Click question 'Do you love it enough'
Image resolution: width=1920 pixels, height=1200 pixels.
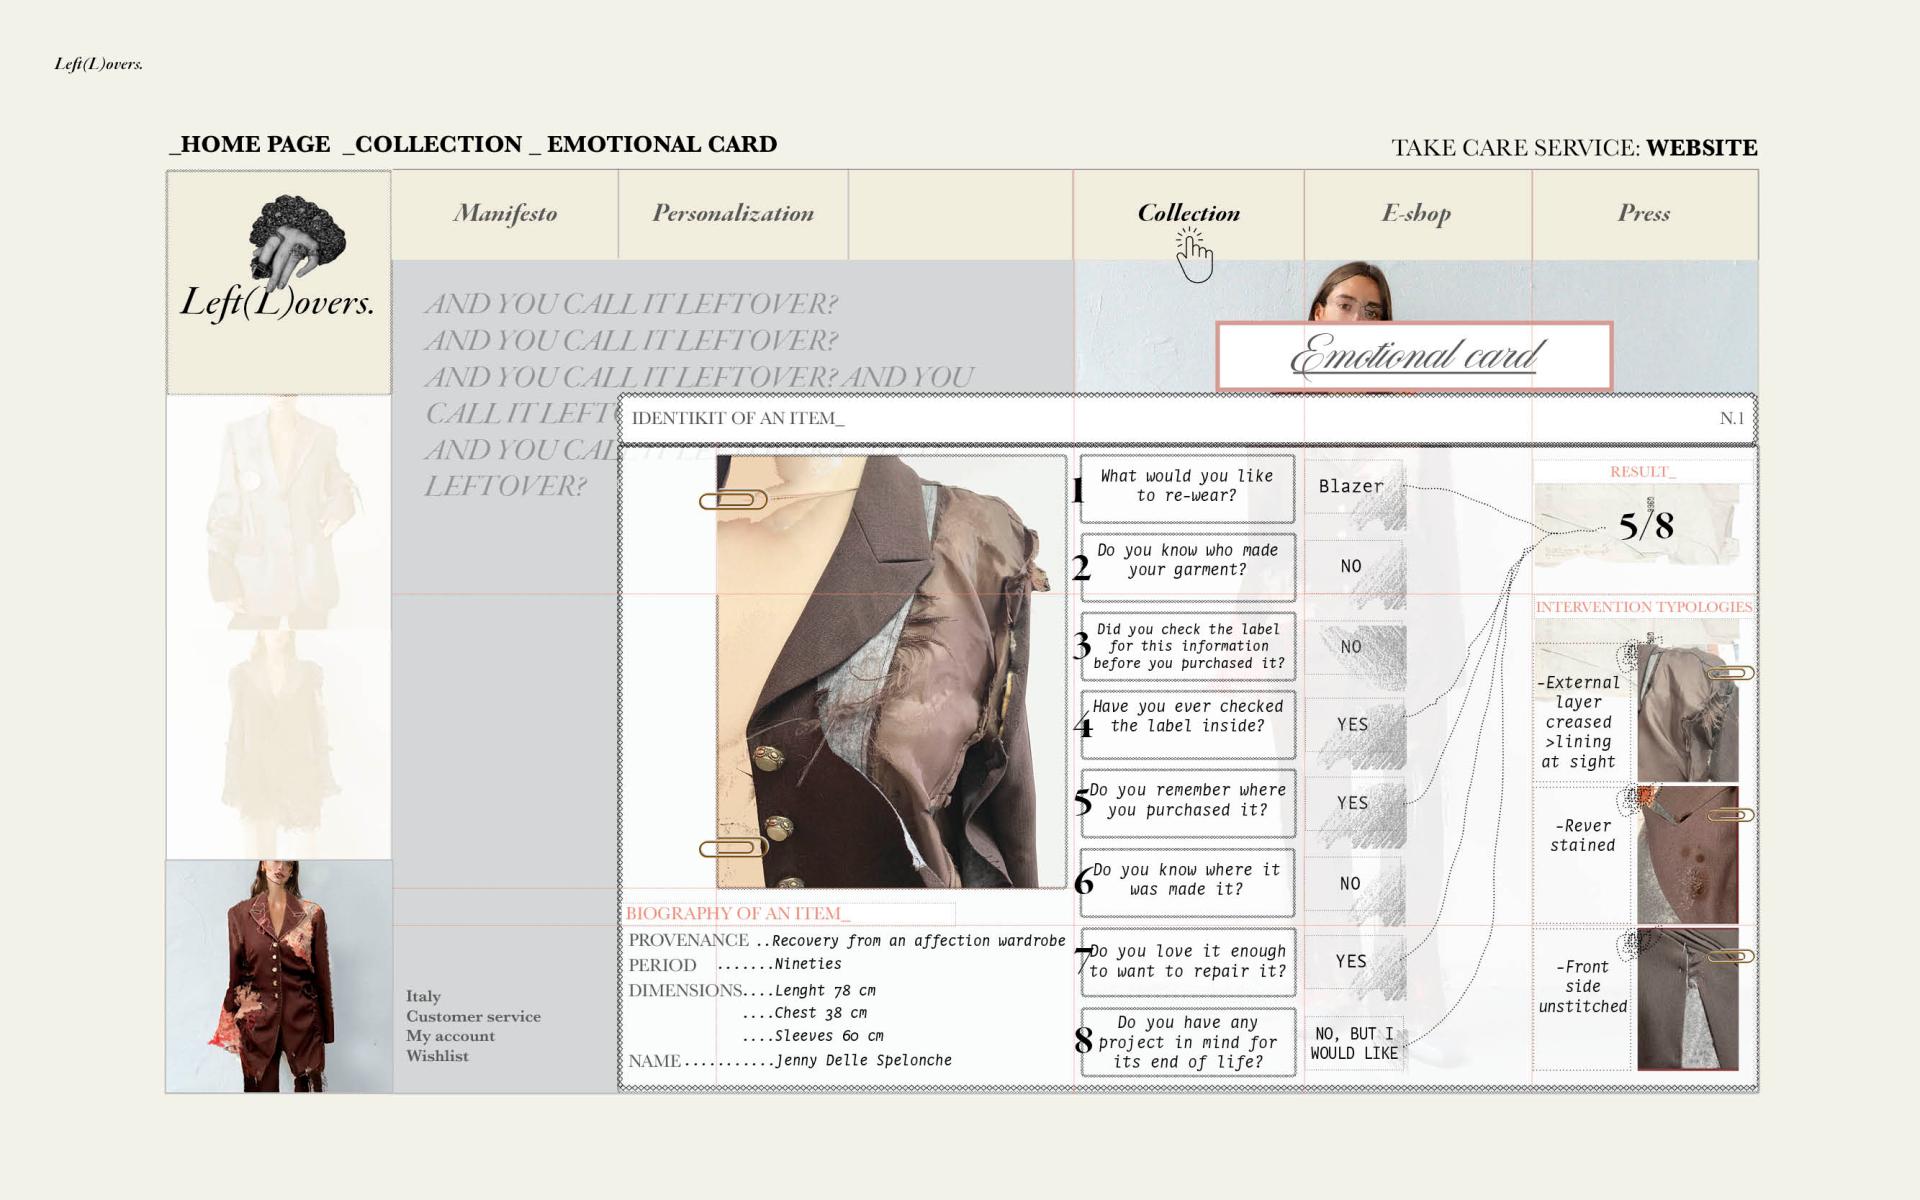tap(1188, 961)
